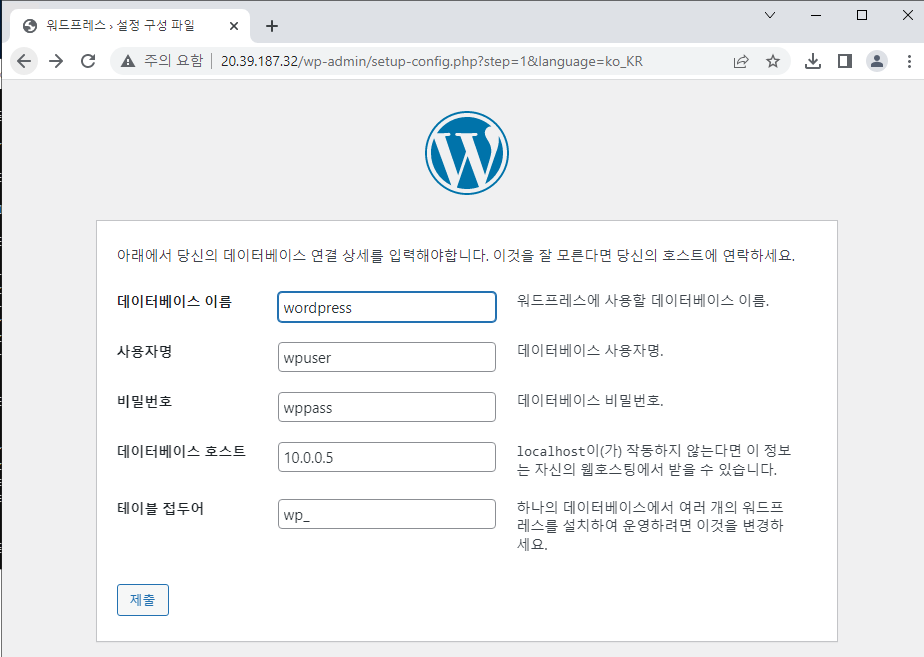
Task: Click the WordPress logo
Action: click(467, 153)
